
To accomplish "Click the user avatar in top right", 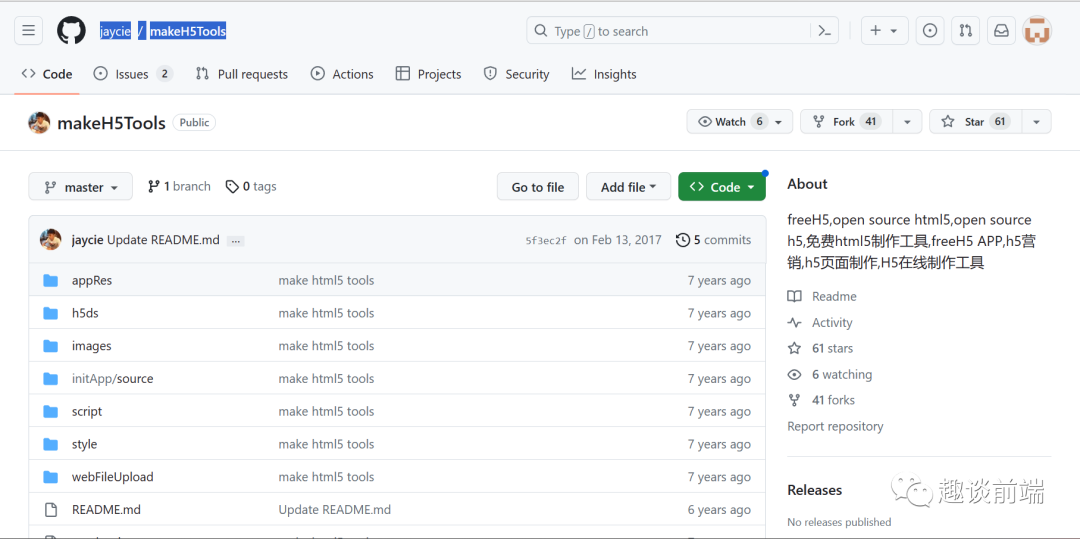I will pyautogui.click(x=1037, y=31).
